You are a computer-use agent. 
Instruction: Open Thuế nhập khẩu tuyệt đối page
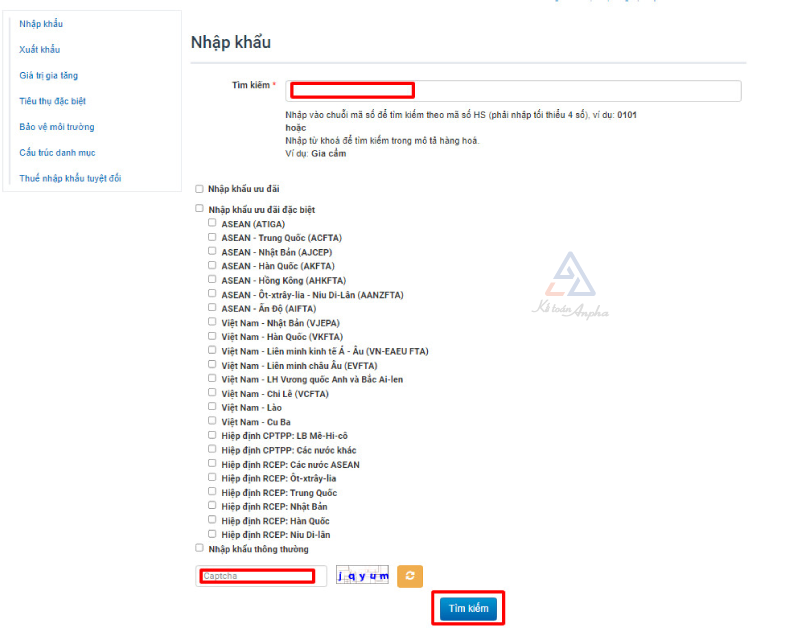click(70, 179)
